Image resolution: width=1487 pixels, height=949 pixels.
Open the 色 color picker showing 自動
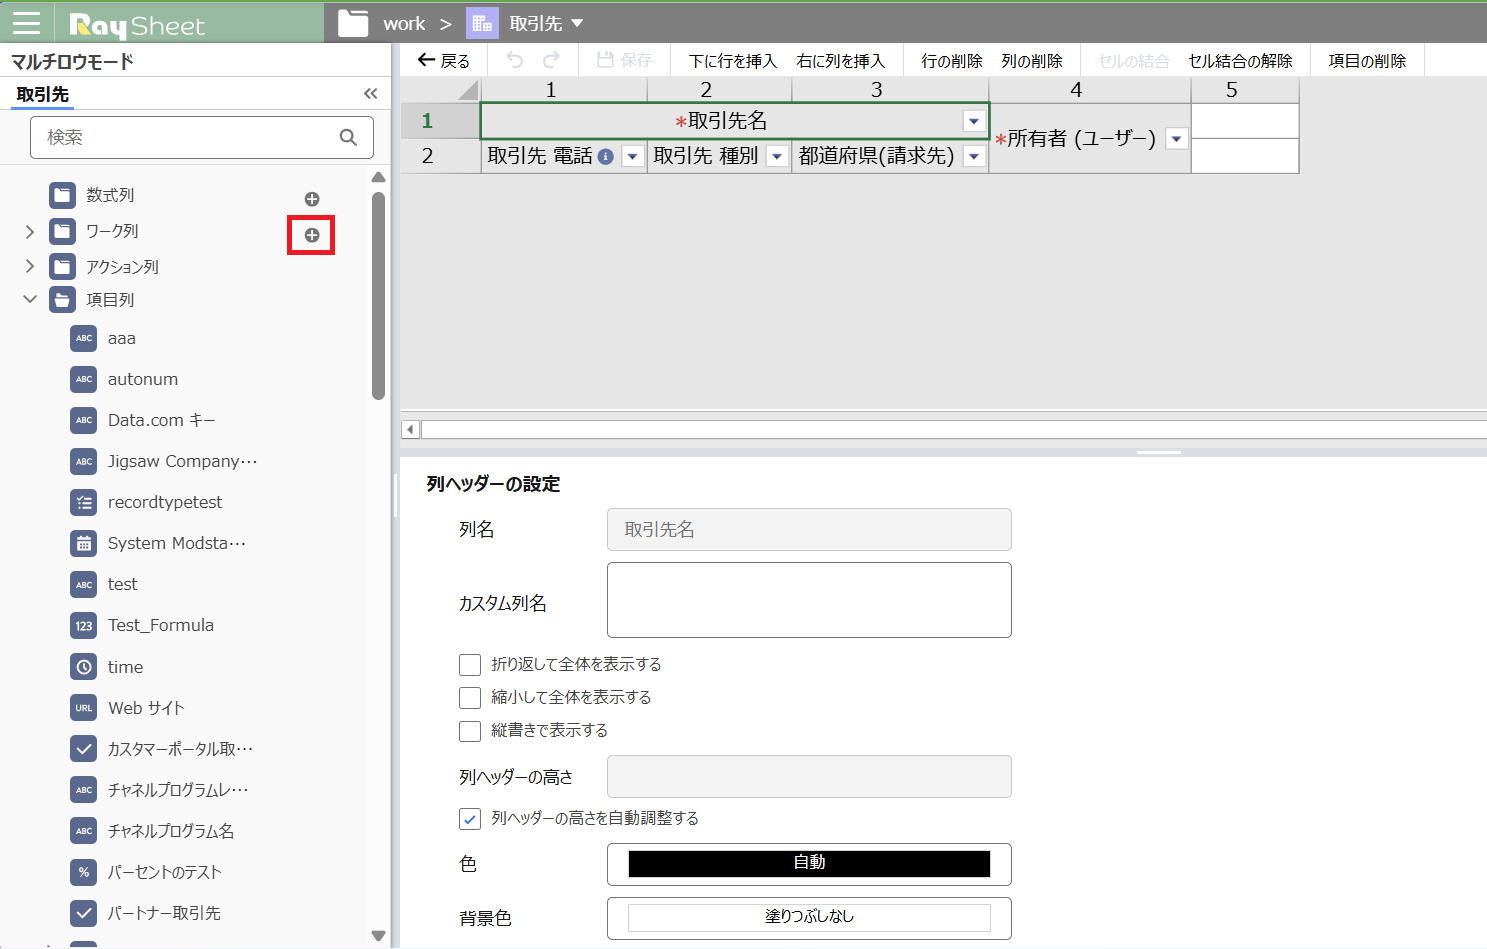coord(809,864)
